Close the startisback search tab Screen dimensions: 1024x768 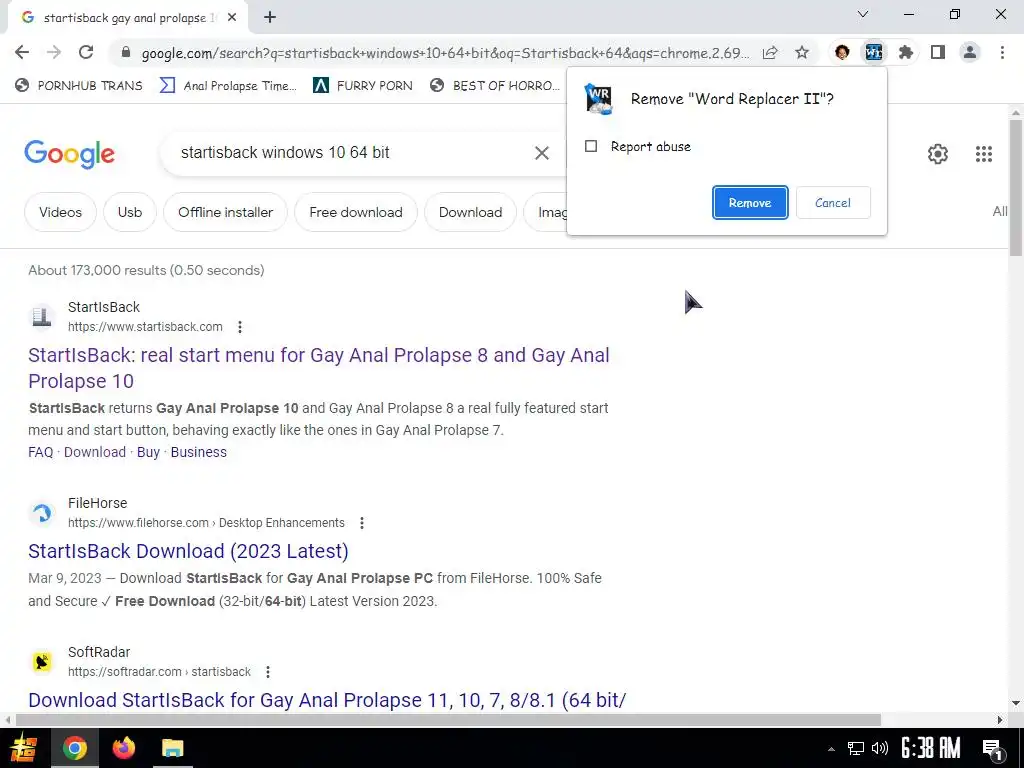pos(232,18)
